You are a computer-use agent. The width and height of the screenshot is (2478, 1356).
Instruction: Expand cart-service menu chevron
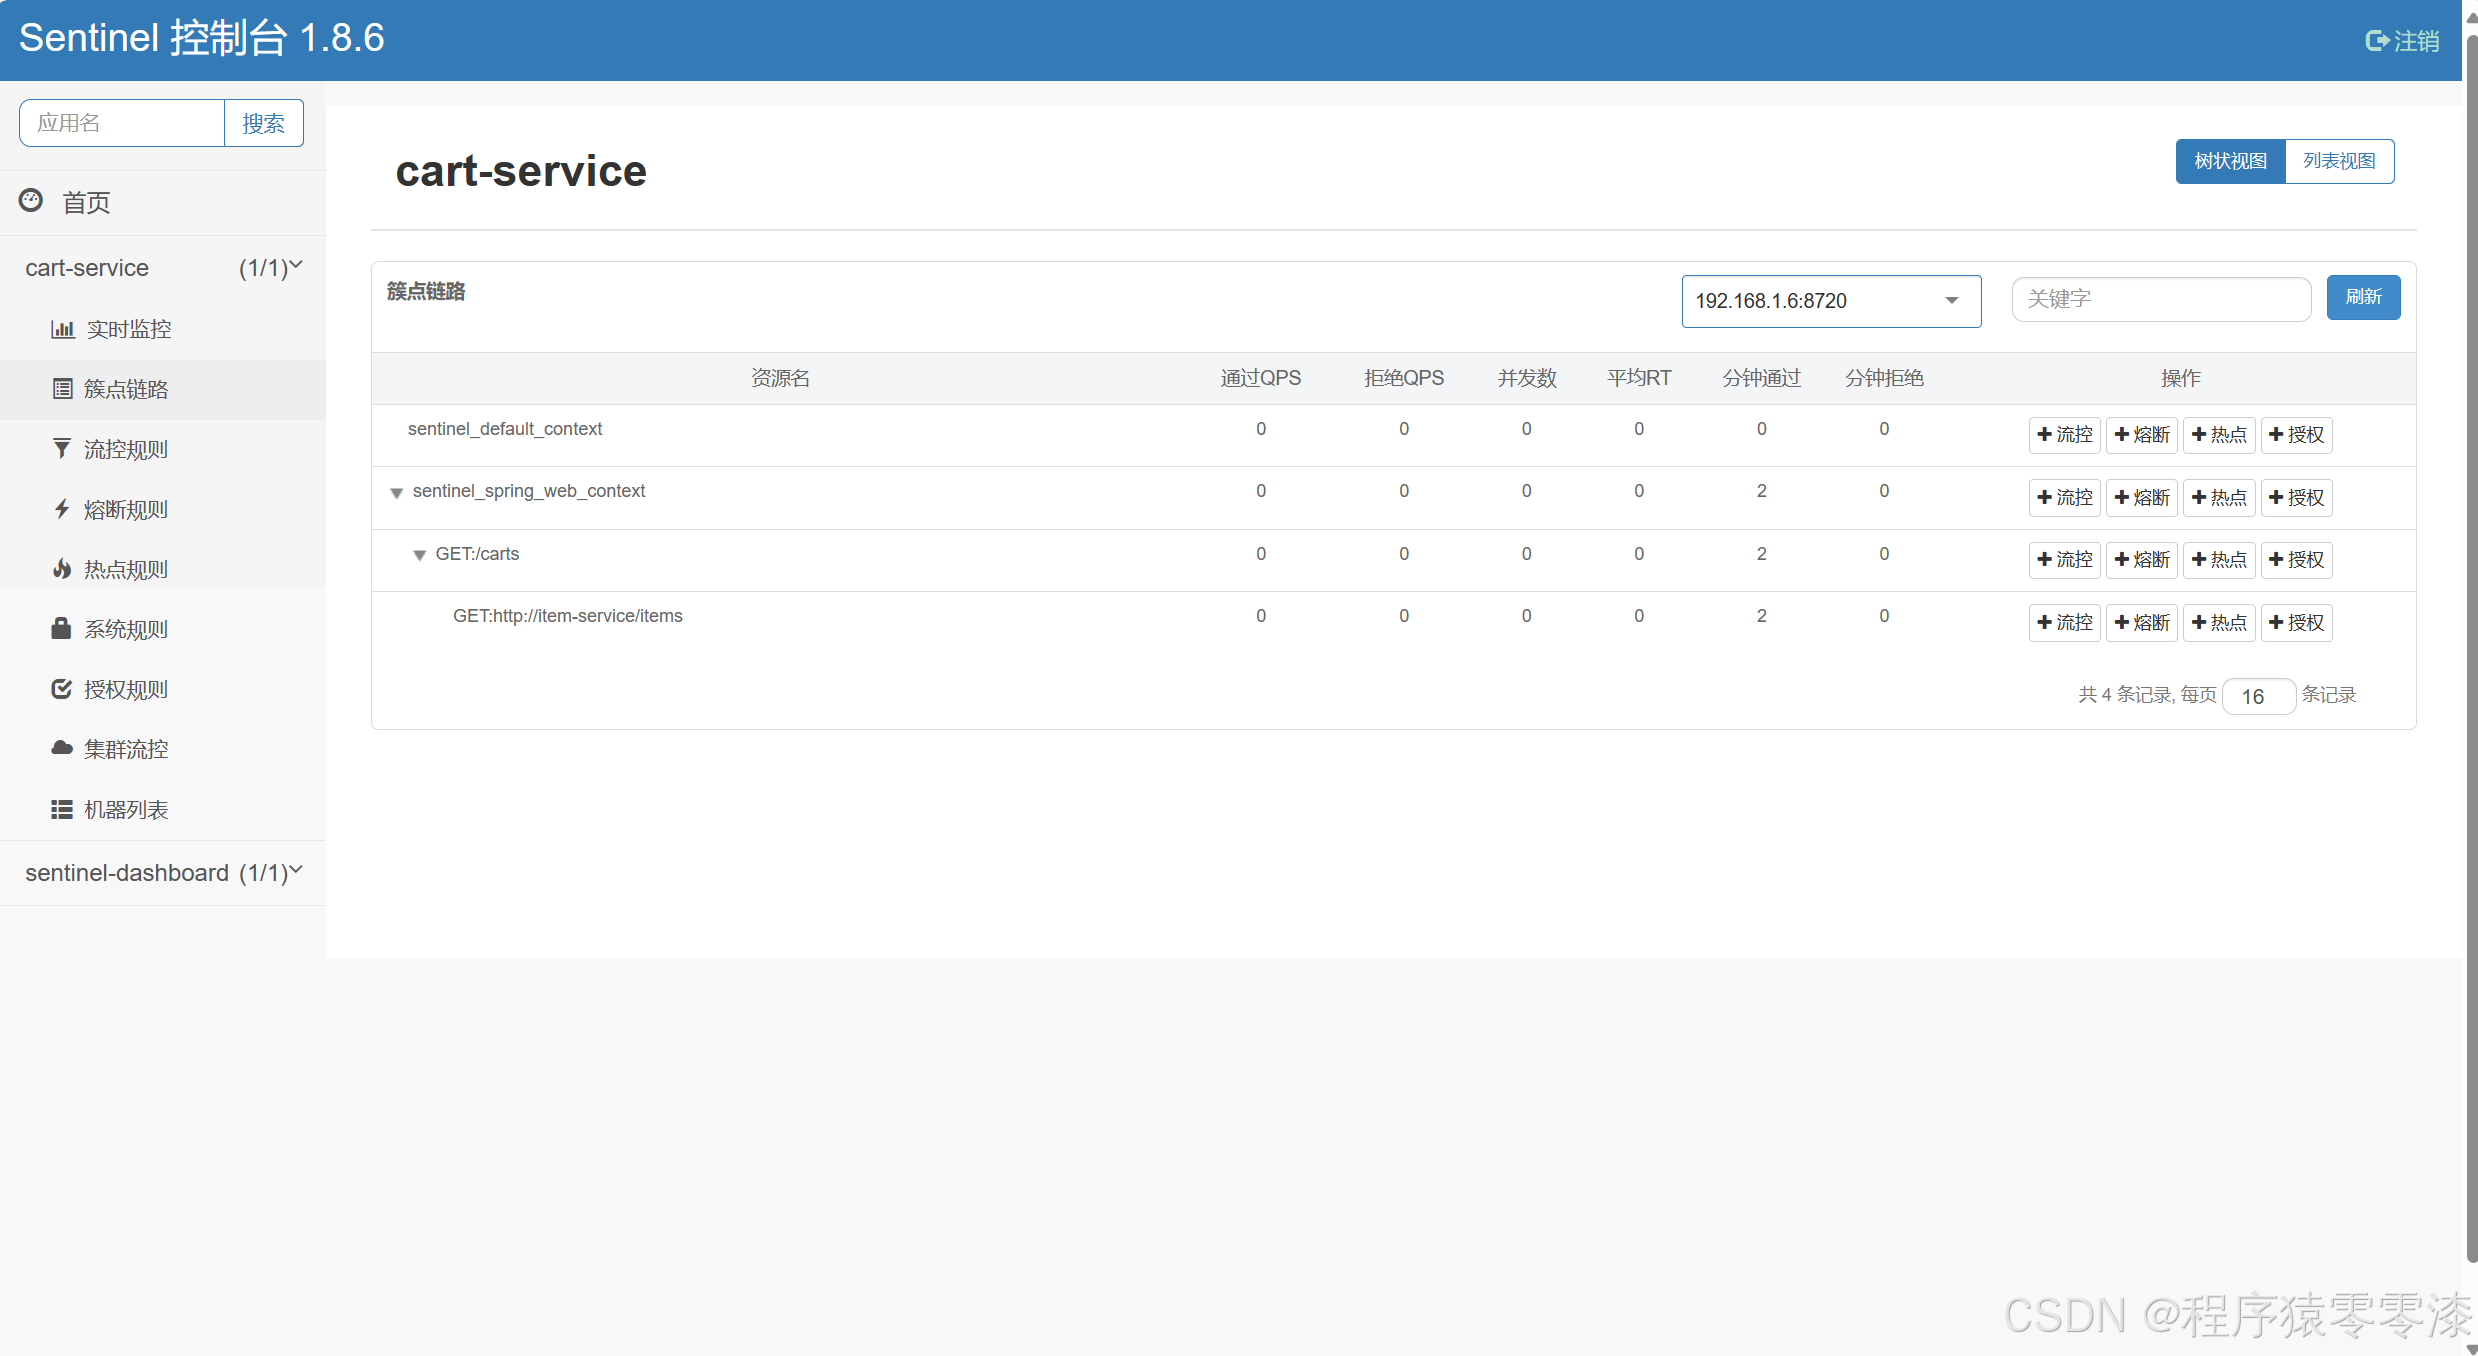click(x=296, y=266)
